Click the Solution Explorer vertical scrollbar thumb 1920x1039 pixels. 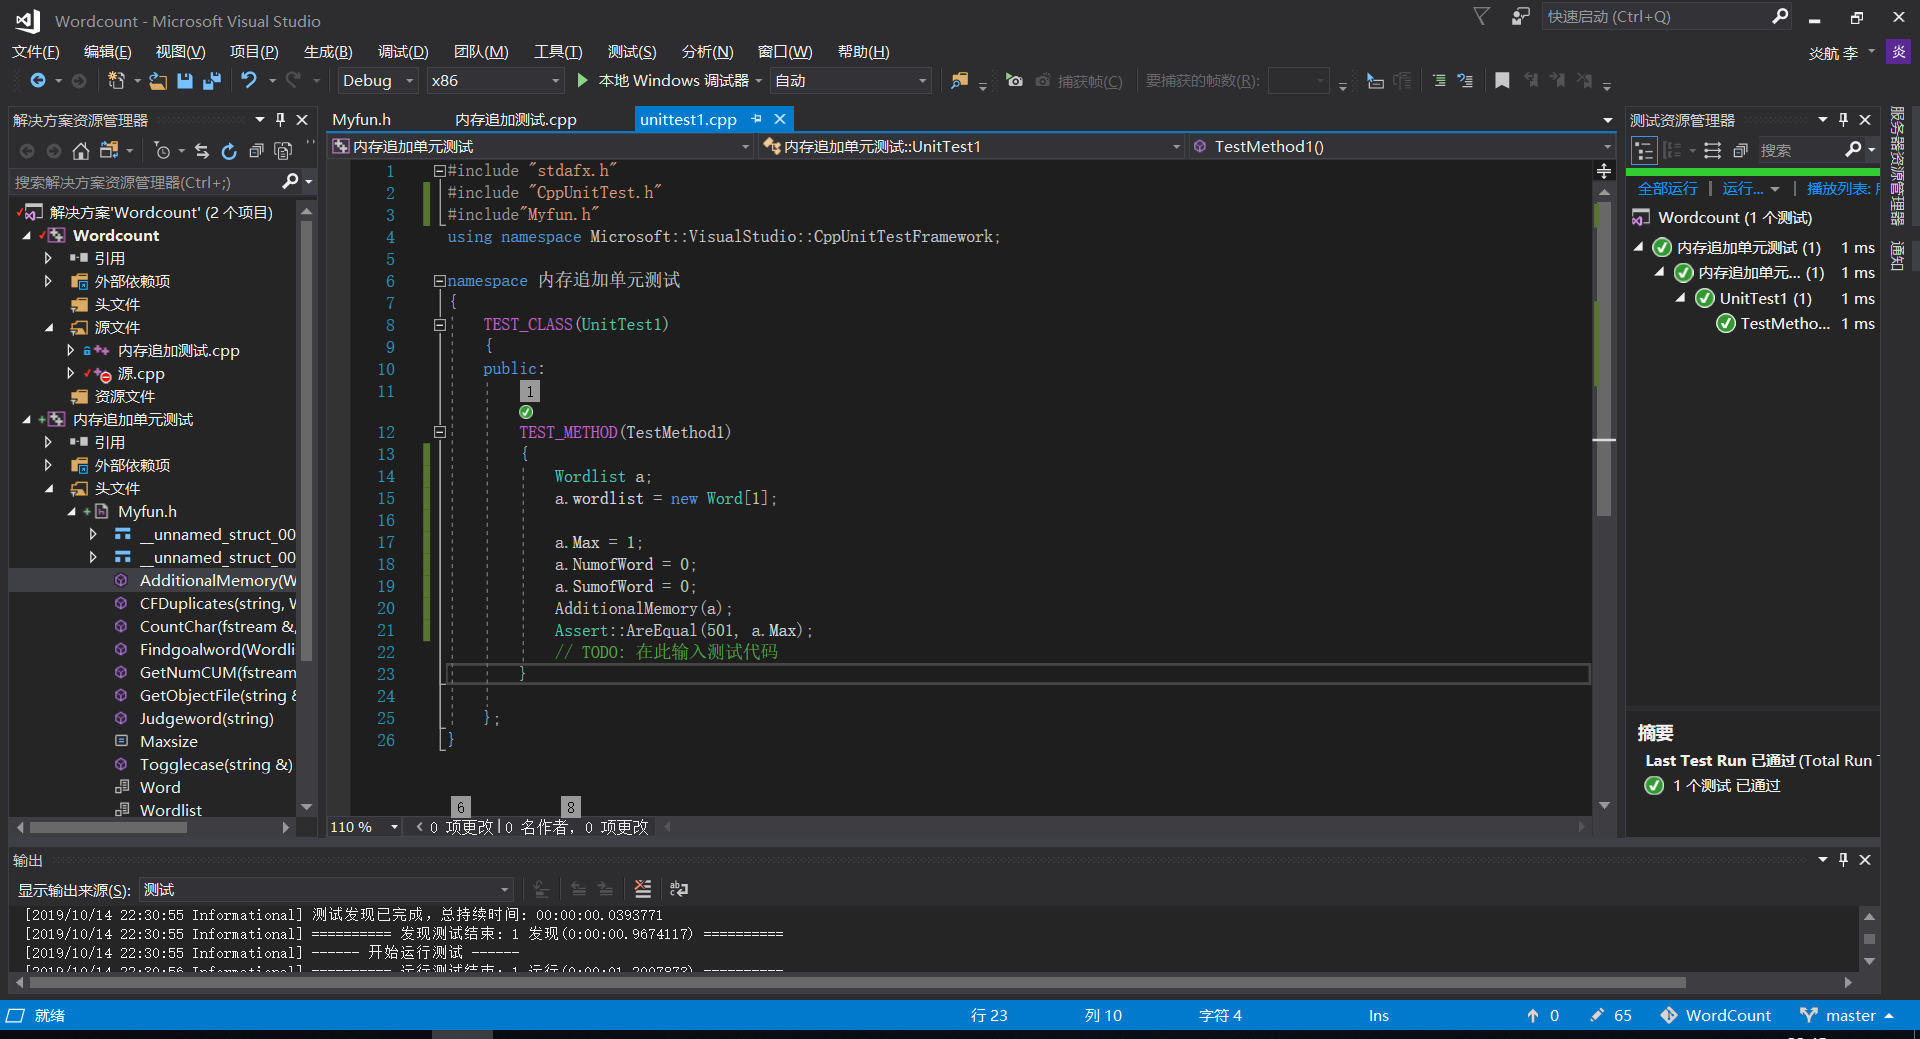306,440
